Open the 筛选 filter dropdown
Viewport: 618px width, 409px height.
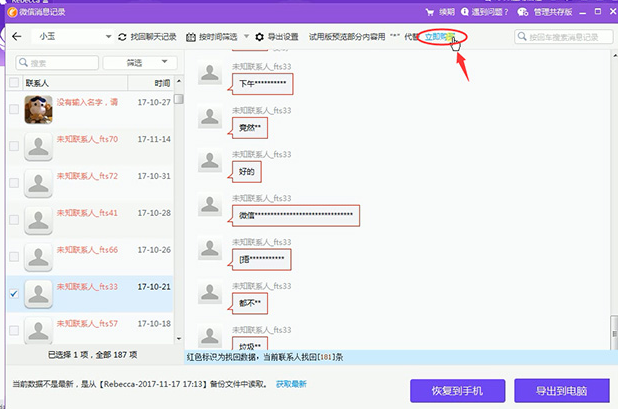pos(140,63)
